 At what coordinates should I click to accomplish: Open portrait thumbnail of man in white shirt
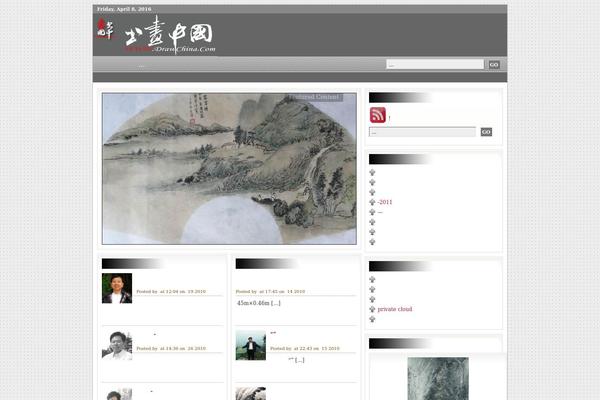(x=117, y=345)
